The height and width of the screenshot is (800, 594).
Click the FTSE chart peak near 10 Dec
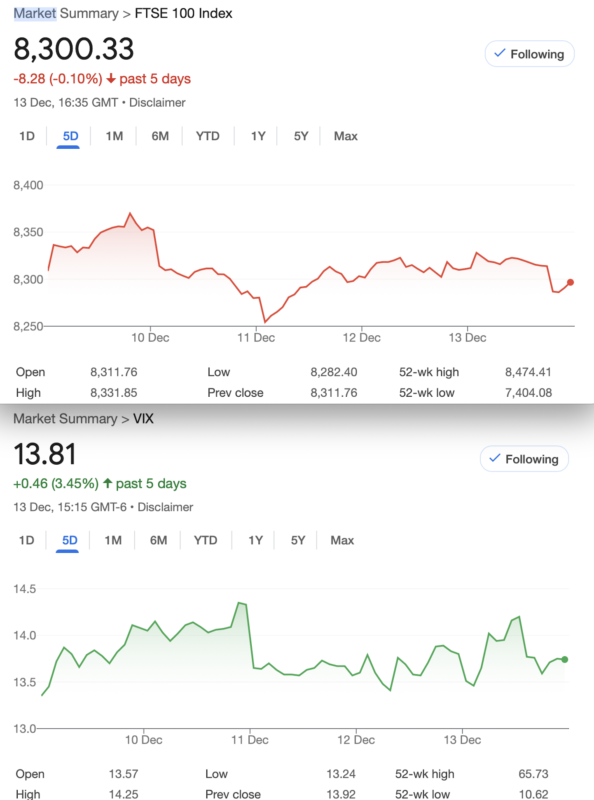pyautogui.click(x=130, y=213)
